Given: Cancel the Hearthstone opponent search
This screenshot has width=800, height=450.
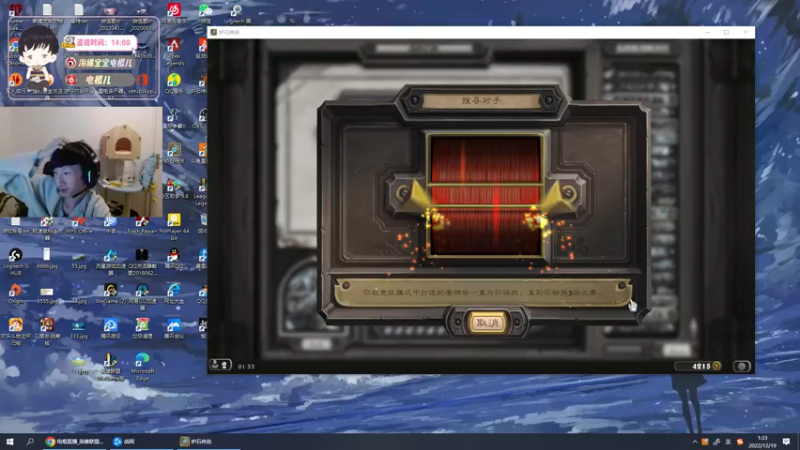Looking at the screenshot, I should [487, 323].
